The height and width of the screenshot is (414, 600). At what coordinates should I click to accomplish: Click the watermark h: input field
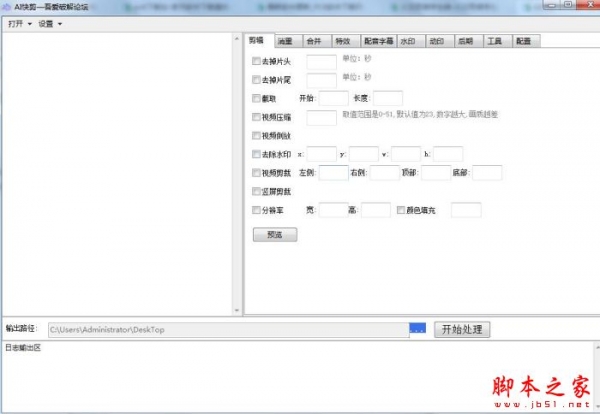[448, 154]
